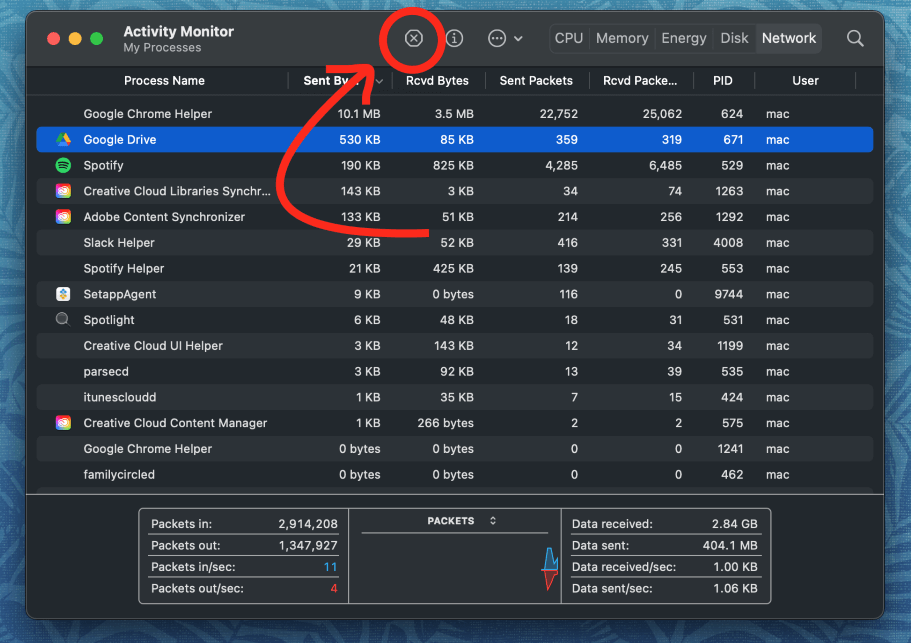Switch to the CPU tab
Image resolution: width=911 pixels, height=643 pixels.
tap(568, 38)
